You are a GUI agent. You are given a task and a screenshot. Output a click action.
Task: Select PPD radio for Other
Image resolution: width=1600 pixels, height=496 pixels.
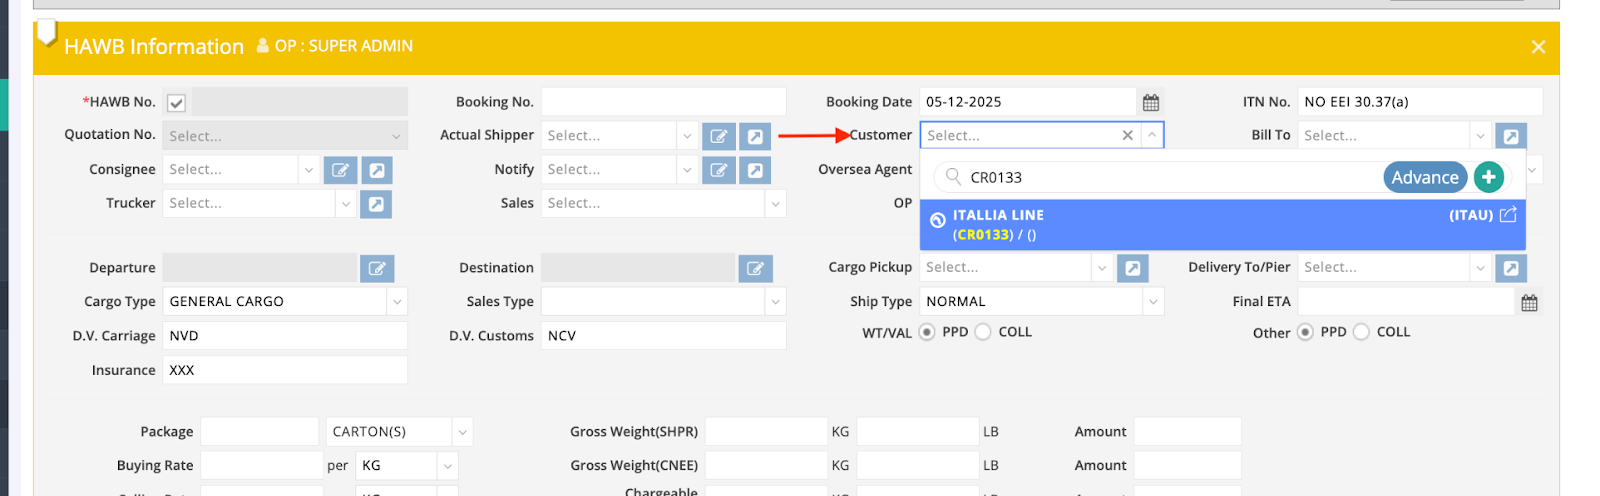click(x=1305, y=332)
